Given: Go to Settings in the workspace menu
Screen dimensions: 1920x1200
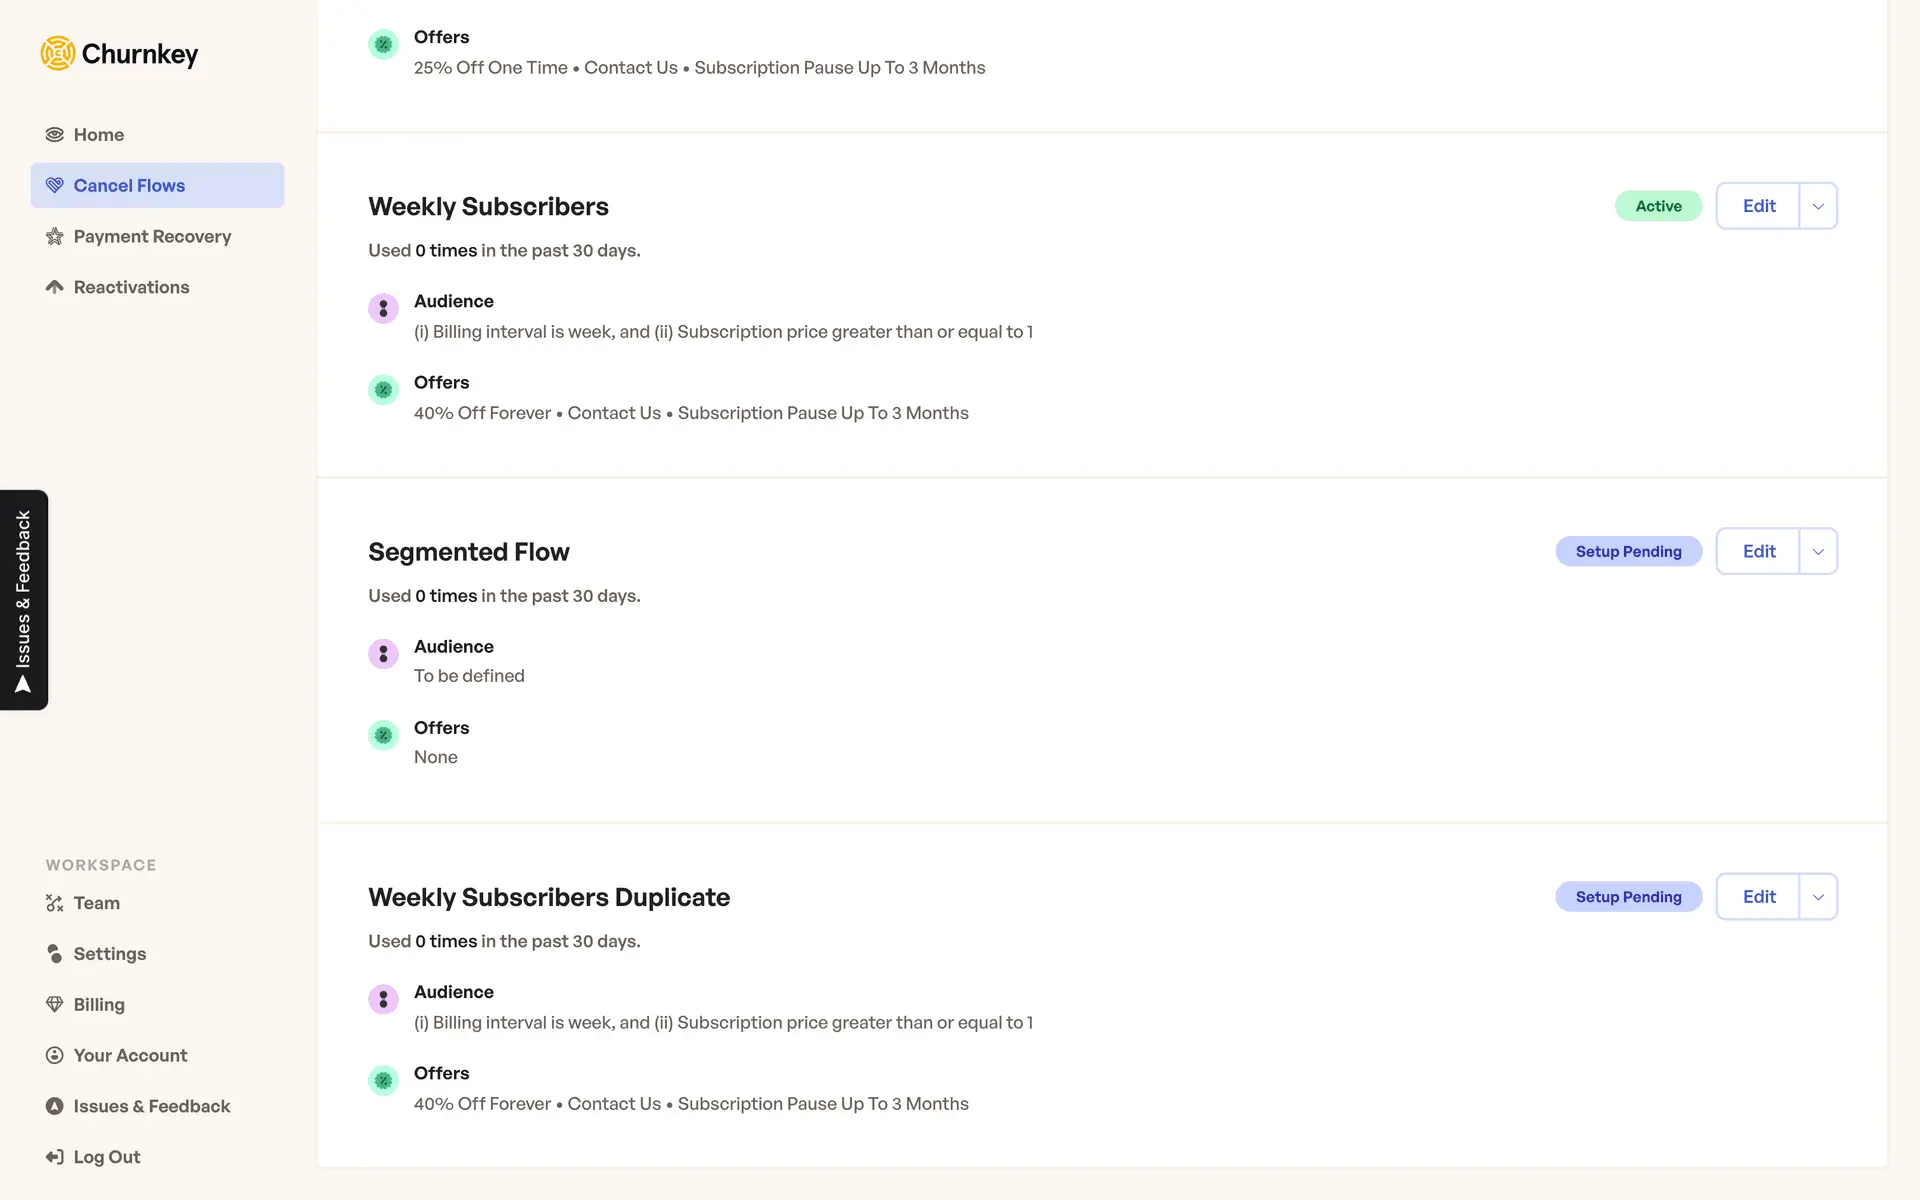Looking at the screenshot, I should coord(110,954).
